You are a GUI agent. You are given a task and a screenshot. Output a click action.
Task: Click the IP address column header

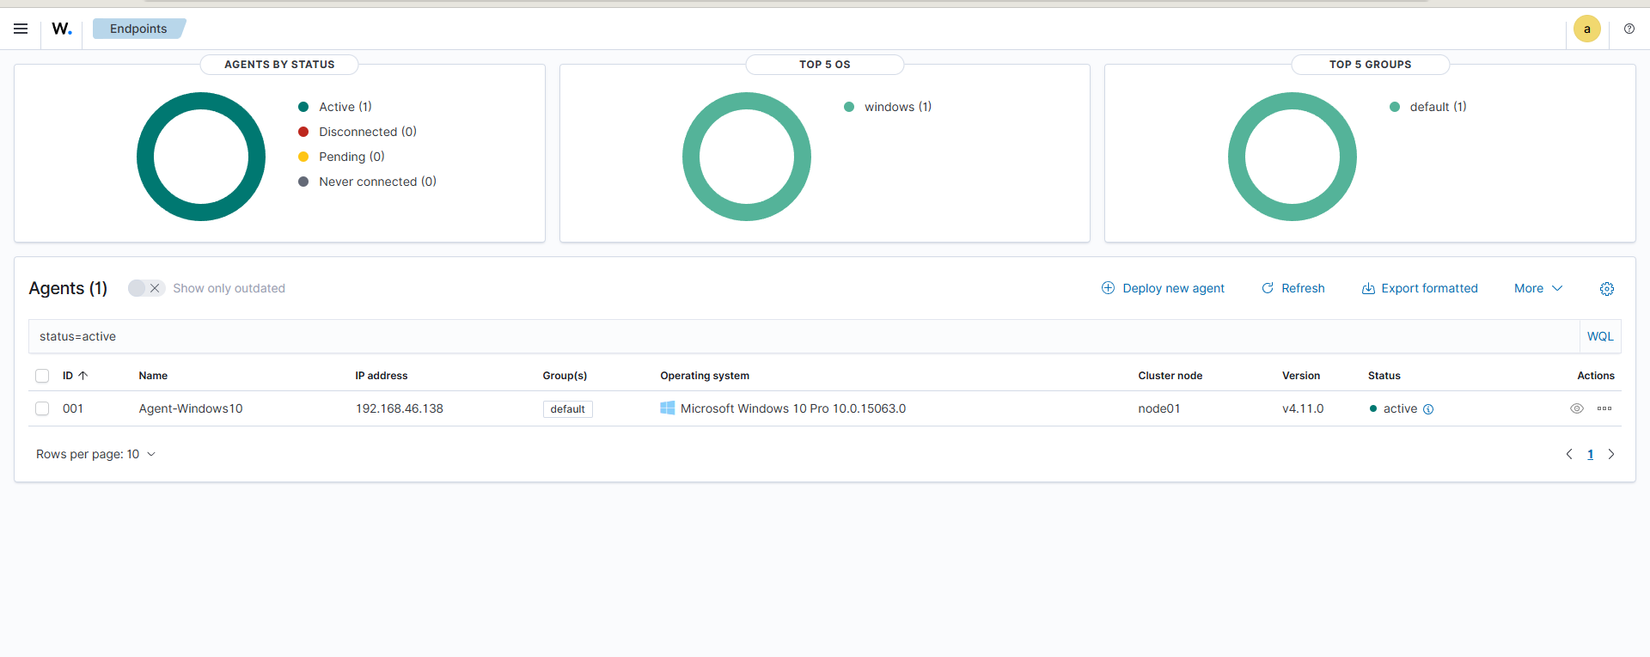(x=381, y=376)
